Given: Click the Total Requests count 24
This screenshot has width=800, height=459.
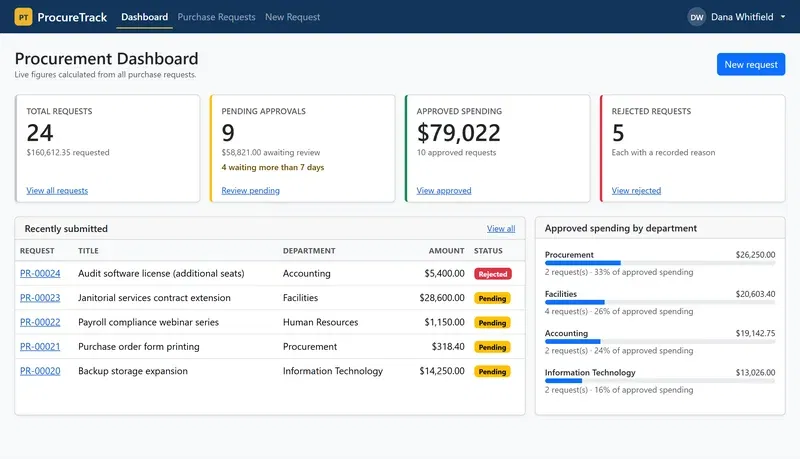Looking at the screenshot, I should (x=40, y=133).
